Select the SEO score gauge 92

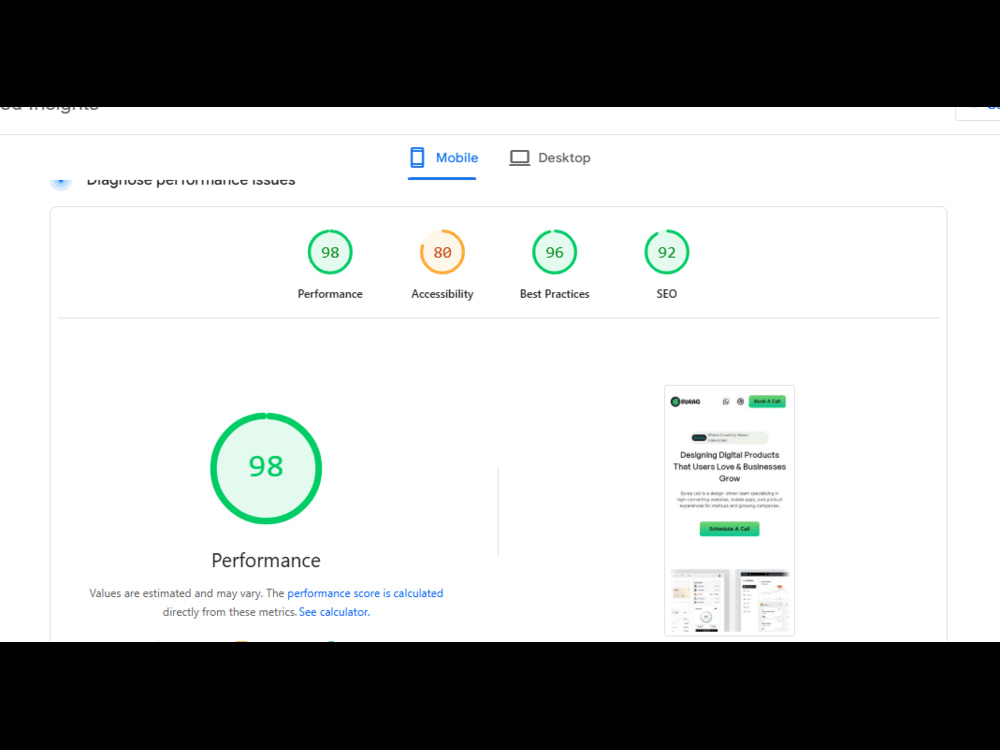666,252
